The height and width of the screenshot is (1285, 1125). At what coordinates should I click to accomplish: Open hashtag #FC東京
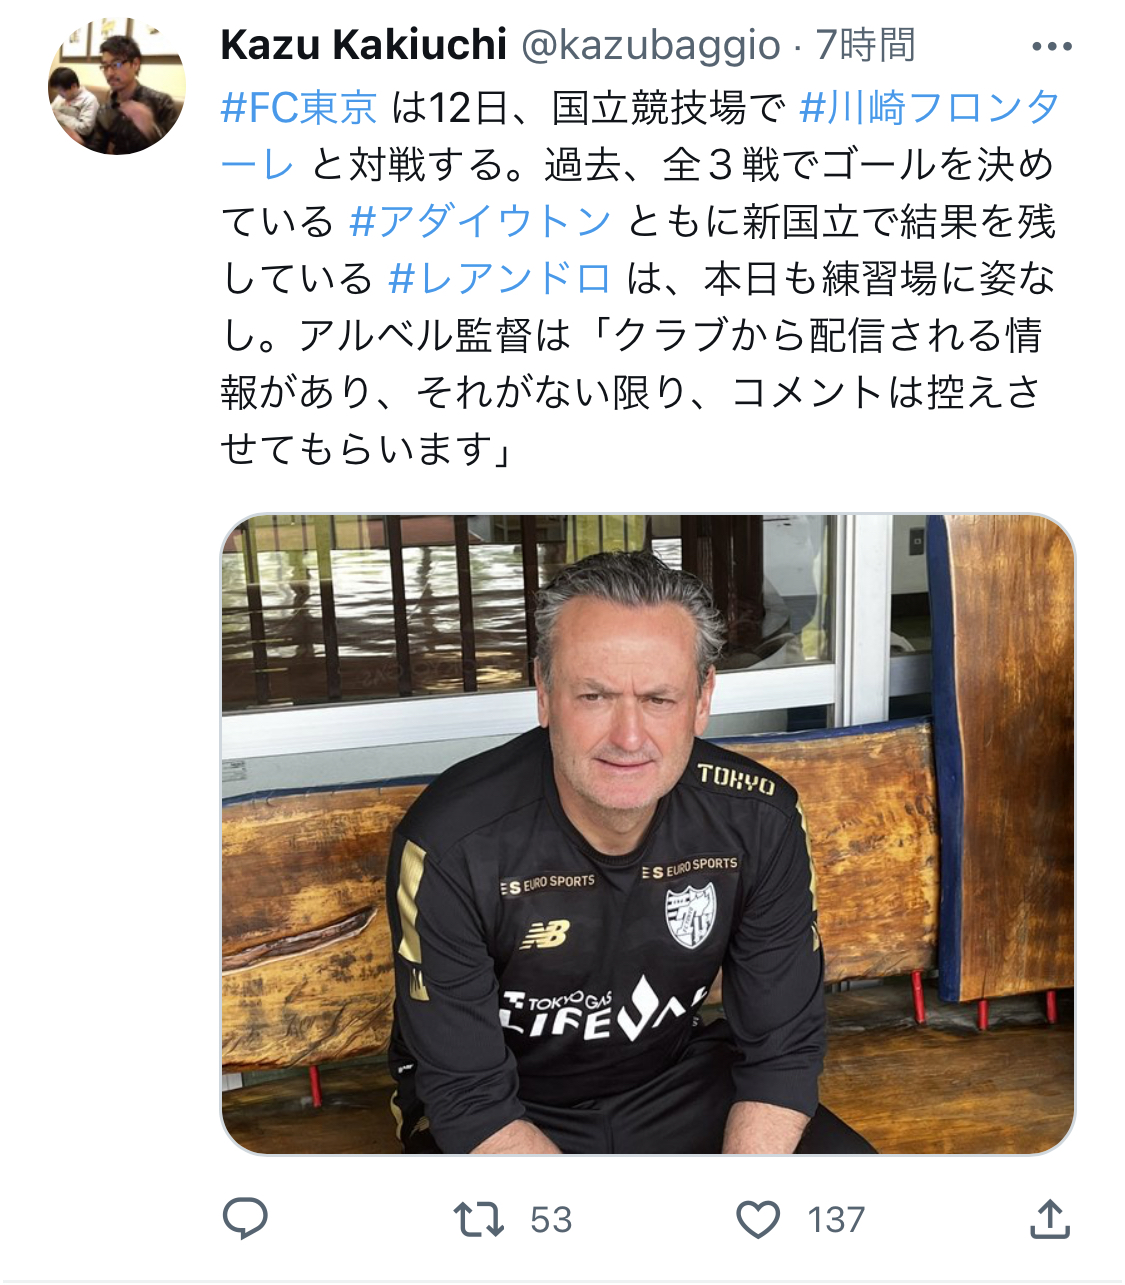[299, 107]
